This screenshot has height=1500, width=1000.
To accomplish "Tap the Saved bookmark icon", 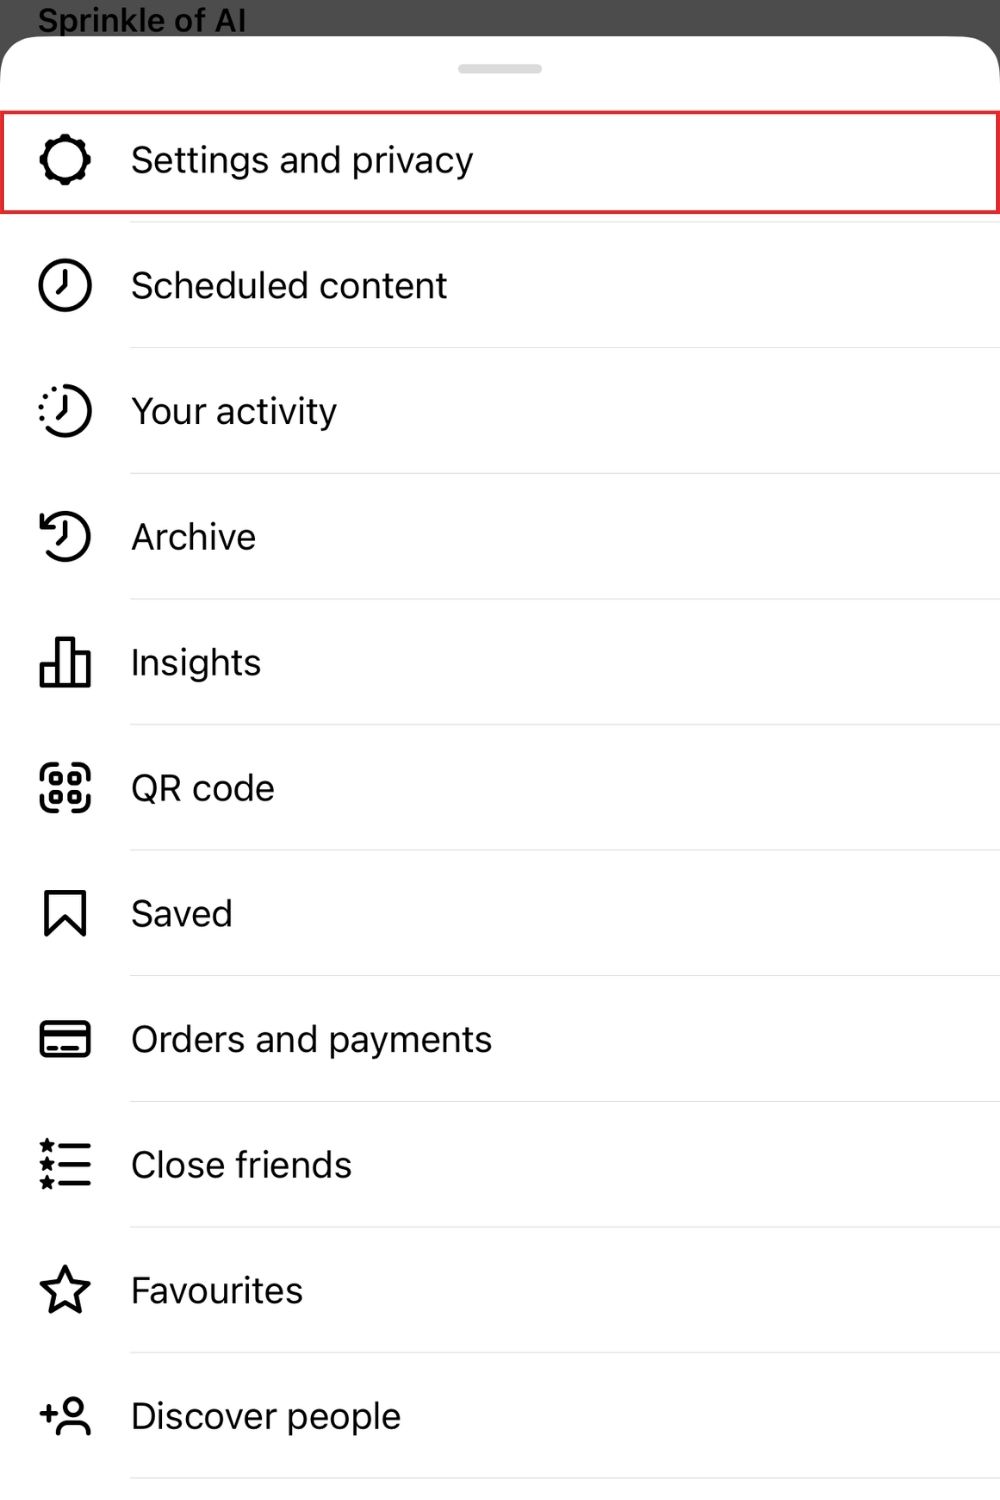I will tap(65, 914).
